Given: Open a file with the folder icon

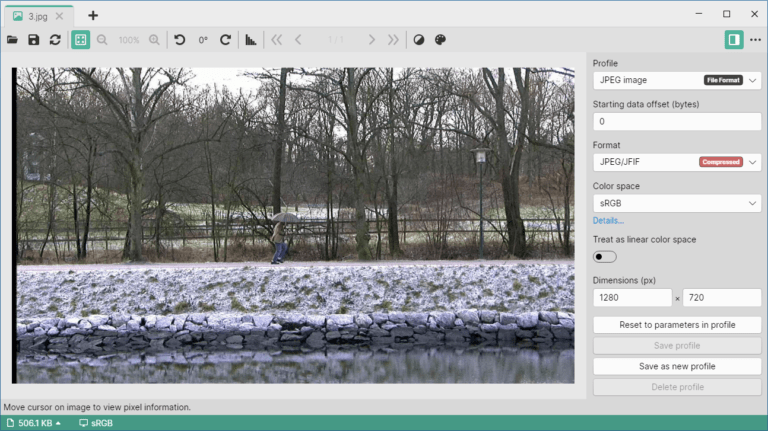Looking at the screenshot, I should [x=12, y=40].
